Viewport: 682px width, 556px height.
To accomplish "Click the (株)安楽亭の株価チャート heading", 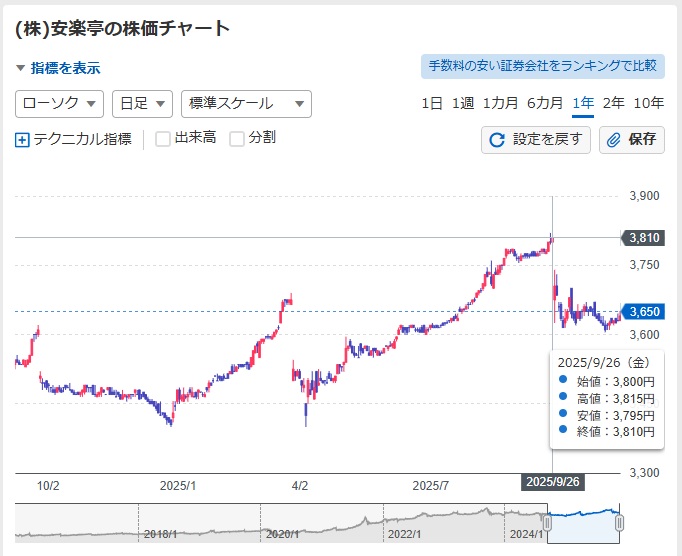I will tap(122, 29).
